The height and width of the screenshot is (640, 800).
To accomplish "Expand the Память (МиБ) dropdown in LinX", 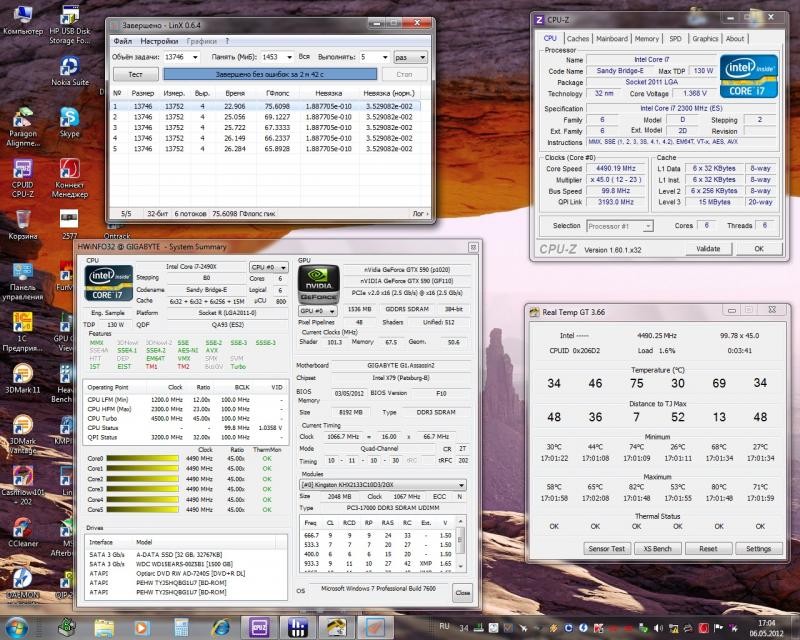I will click(289, 57).
